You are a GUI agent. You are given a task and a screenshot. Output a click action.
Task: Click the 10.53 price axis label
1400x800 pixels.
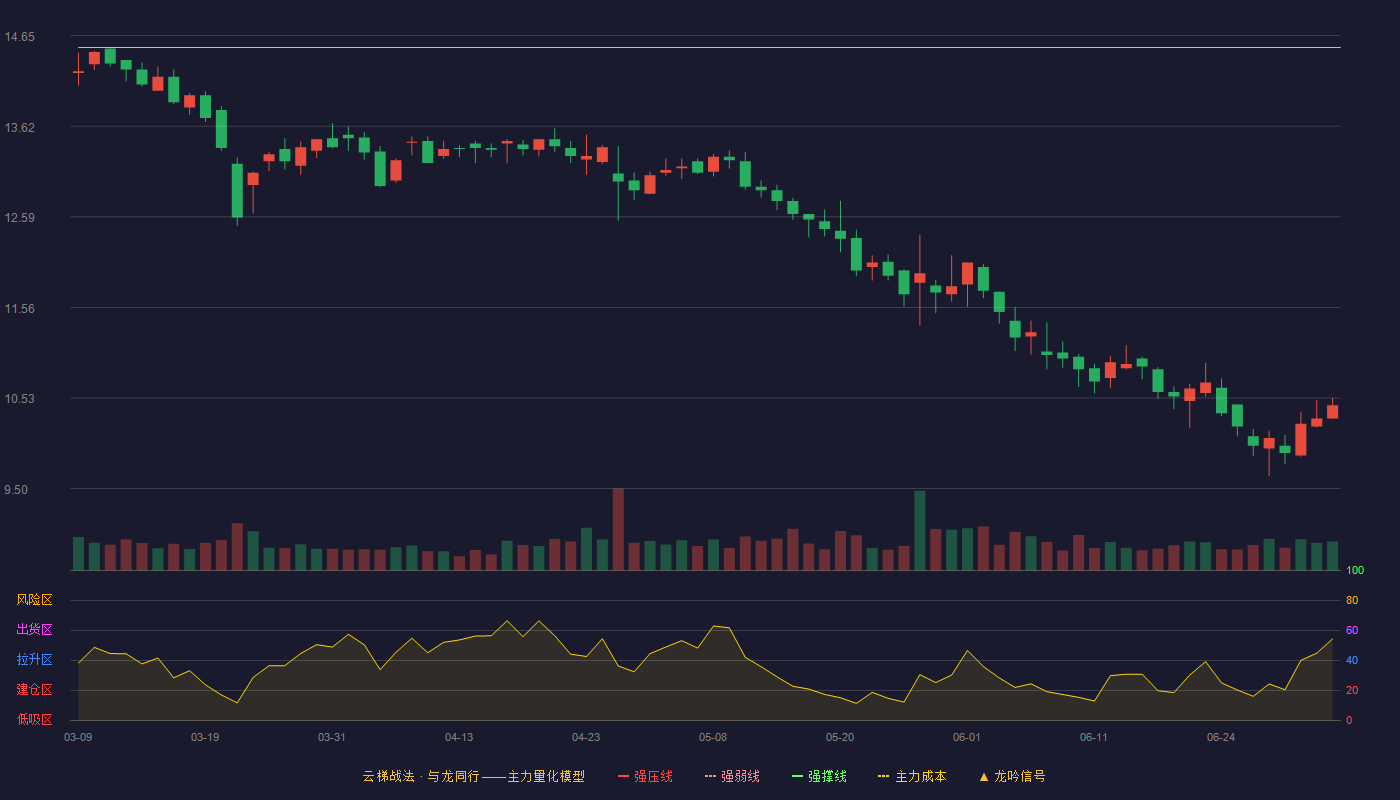click(20, 398)
